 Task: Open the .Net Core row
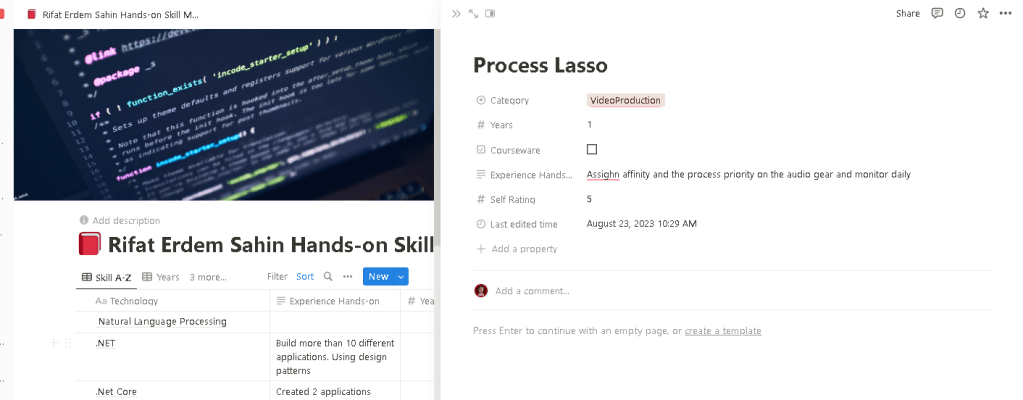115,392
